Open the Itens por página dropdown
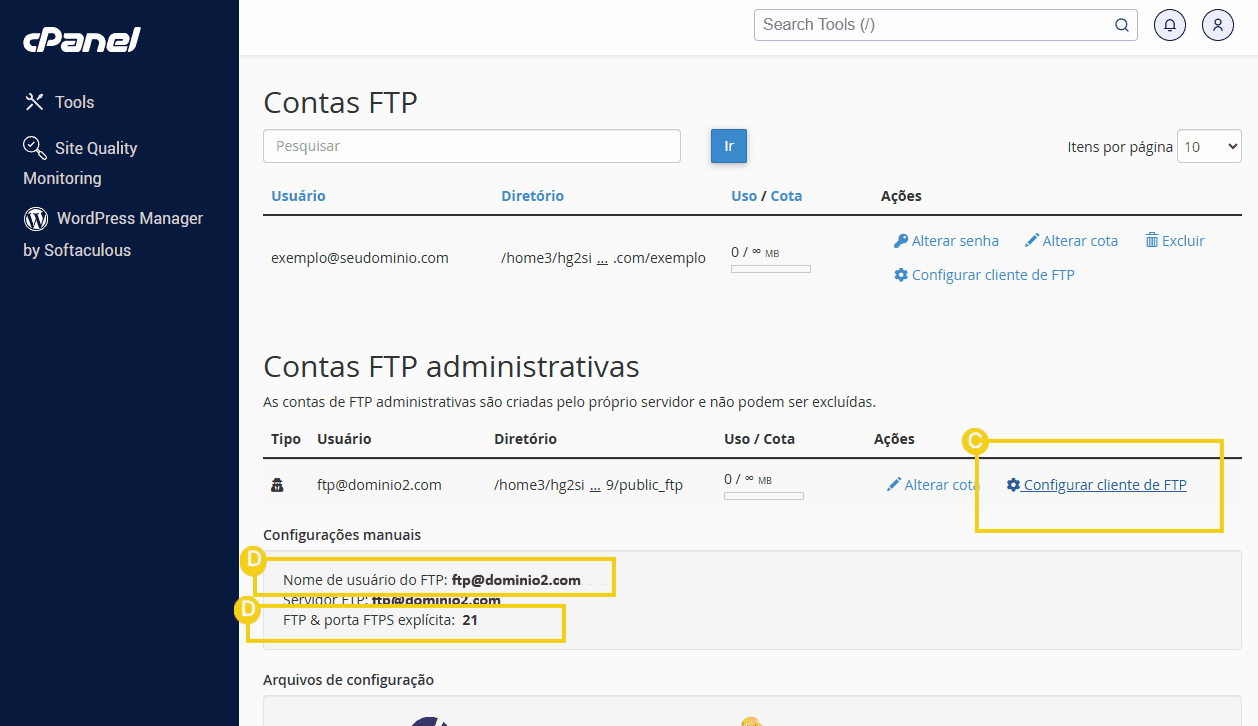Screen dimensions: 1258x726 click(x=1209, y=146)
